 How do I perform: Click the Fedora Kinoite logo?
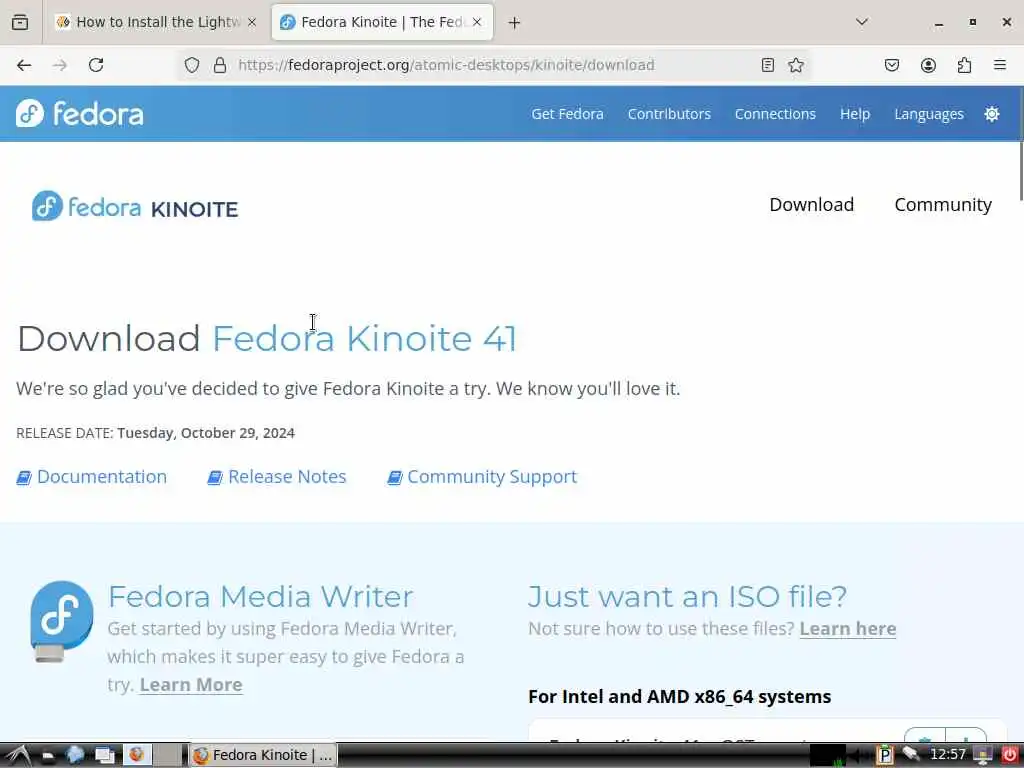[135, 206]
